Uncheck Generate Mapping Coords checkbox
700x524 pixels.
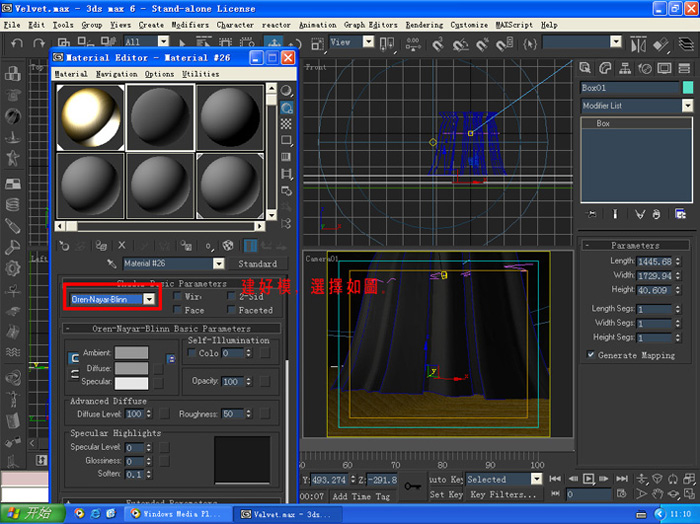[x=591, y=355]
